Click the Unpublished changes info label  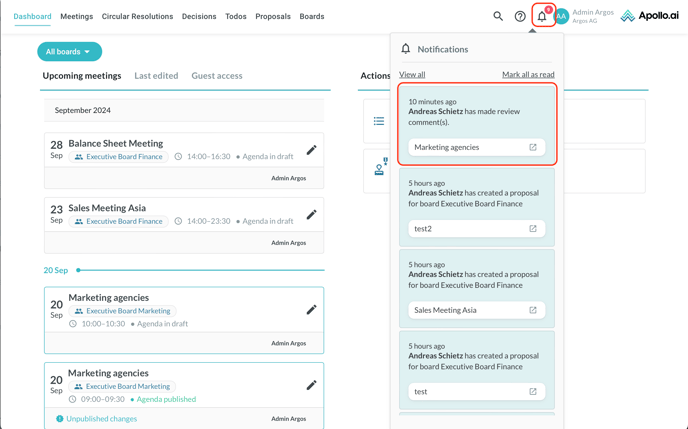[x=101, y=419]
